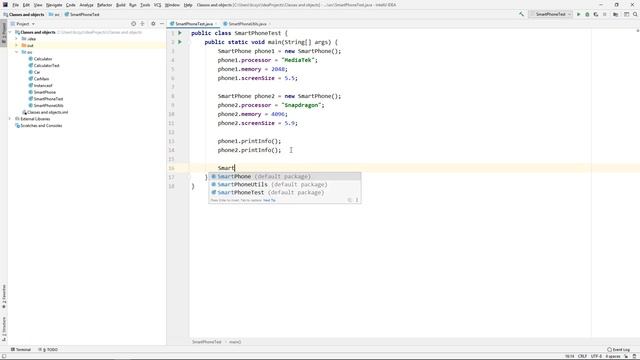
Task: Open the Project side tool tab
Action: pos(4,33)
